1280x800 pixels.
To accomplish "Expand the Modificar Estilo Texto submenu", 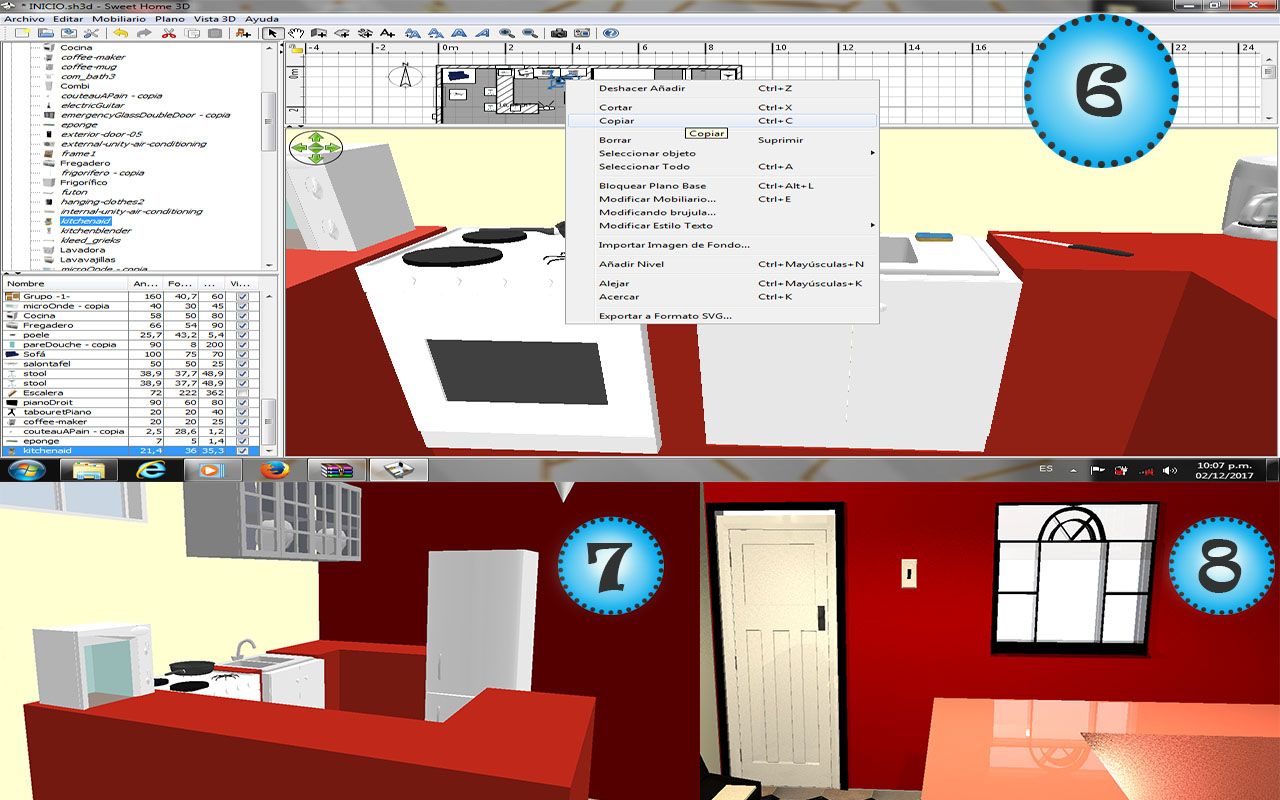I will (722, 225).
